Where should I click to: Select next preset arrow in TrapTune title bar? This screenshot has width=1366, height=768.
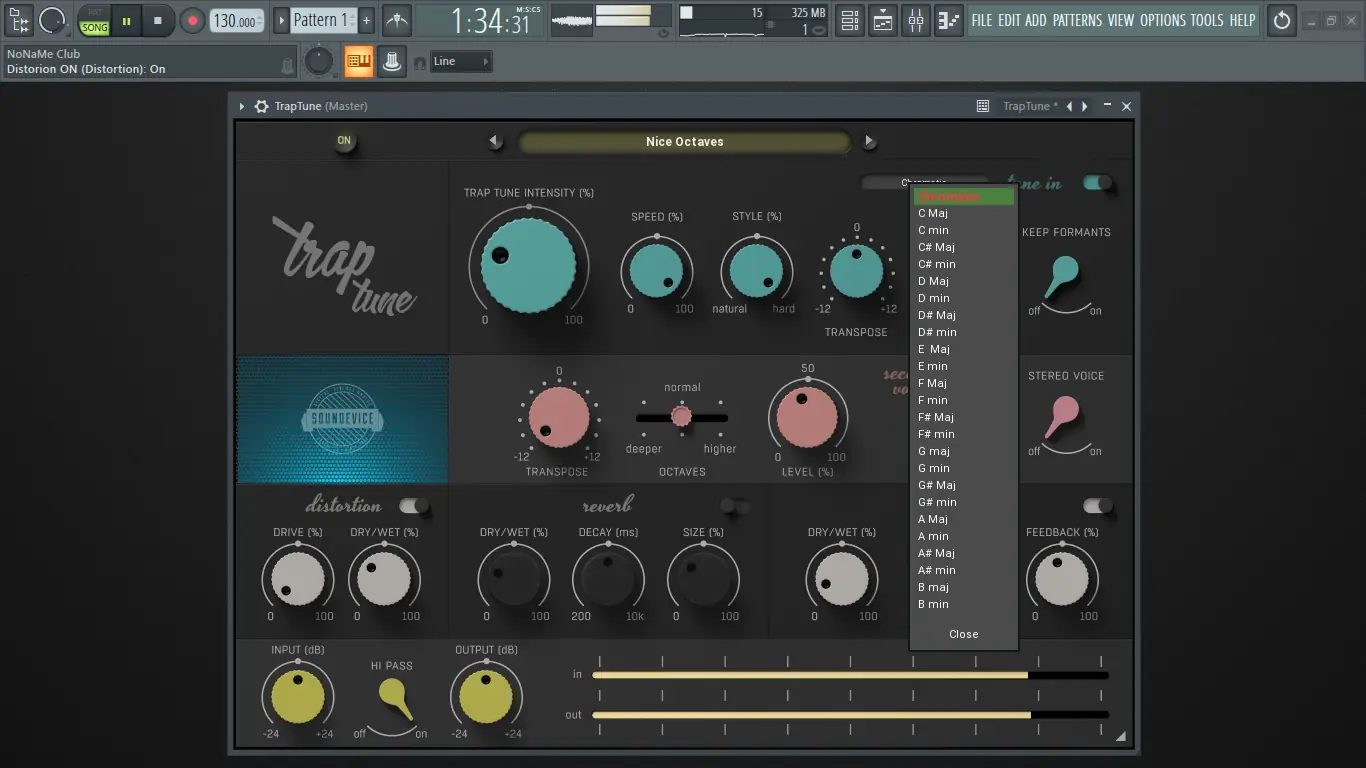click(x=1085, y=106)
